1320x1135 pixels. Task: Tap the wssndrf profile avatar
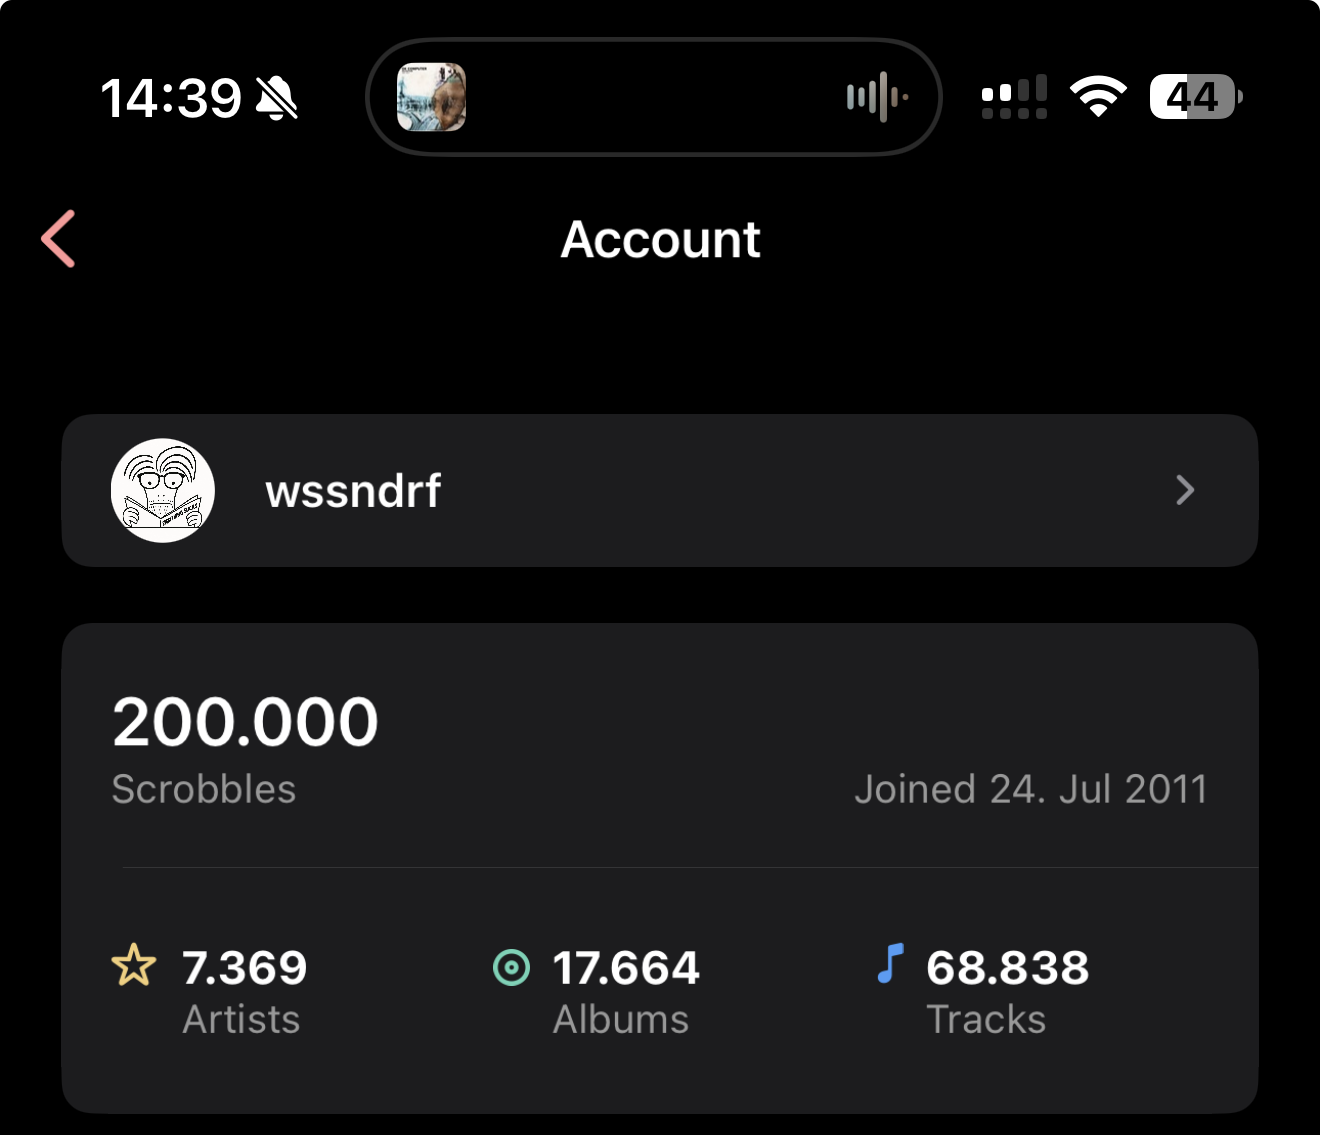click(x=163, y=491)
